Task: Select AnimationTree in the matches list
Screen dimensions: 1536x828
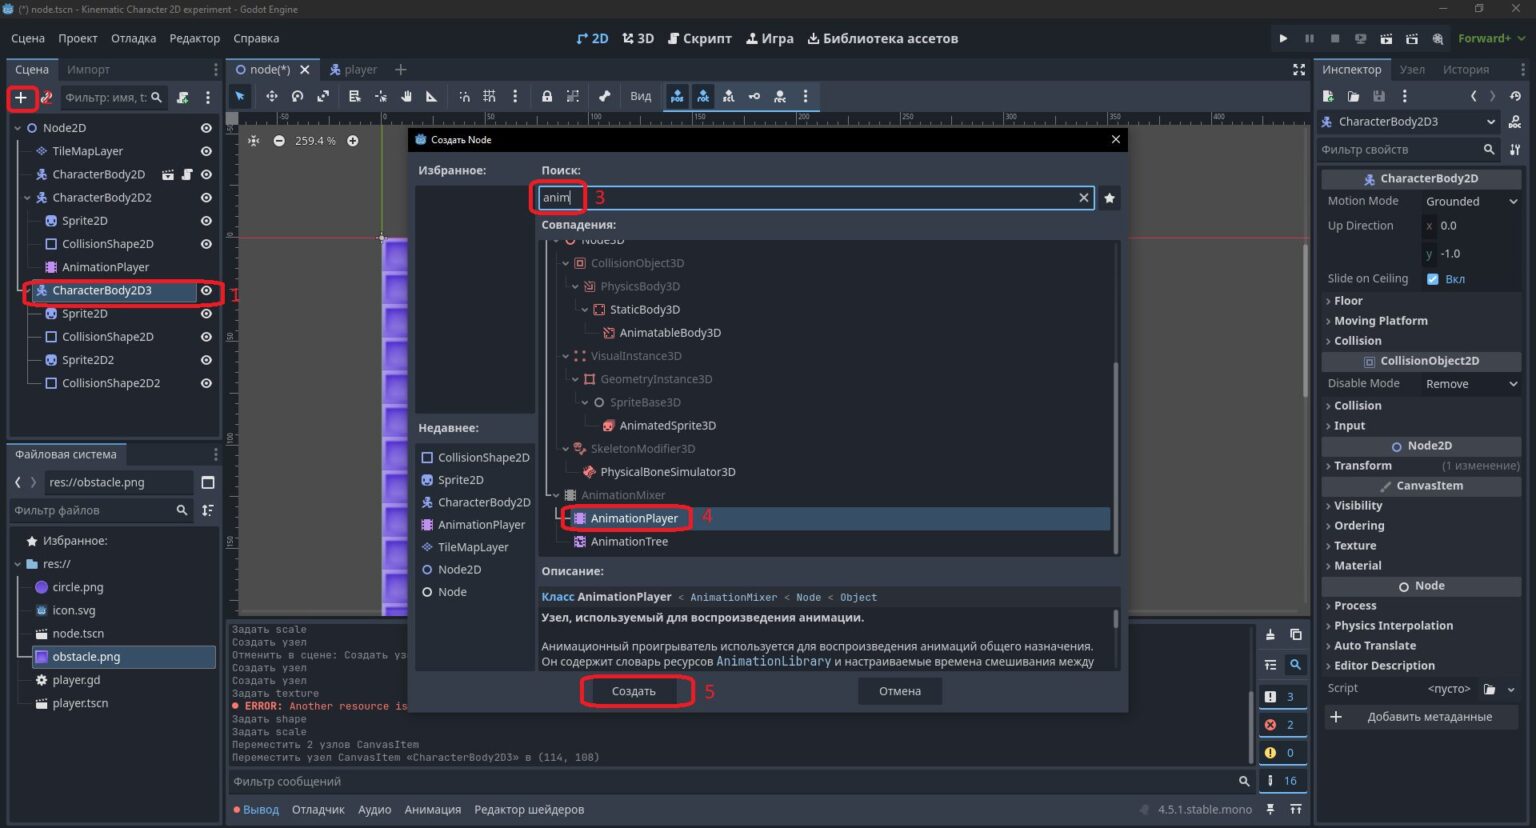Action: (629, 542)
